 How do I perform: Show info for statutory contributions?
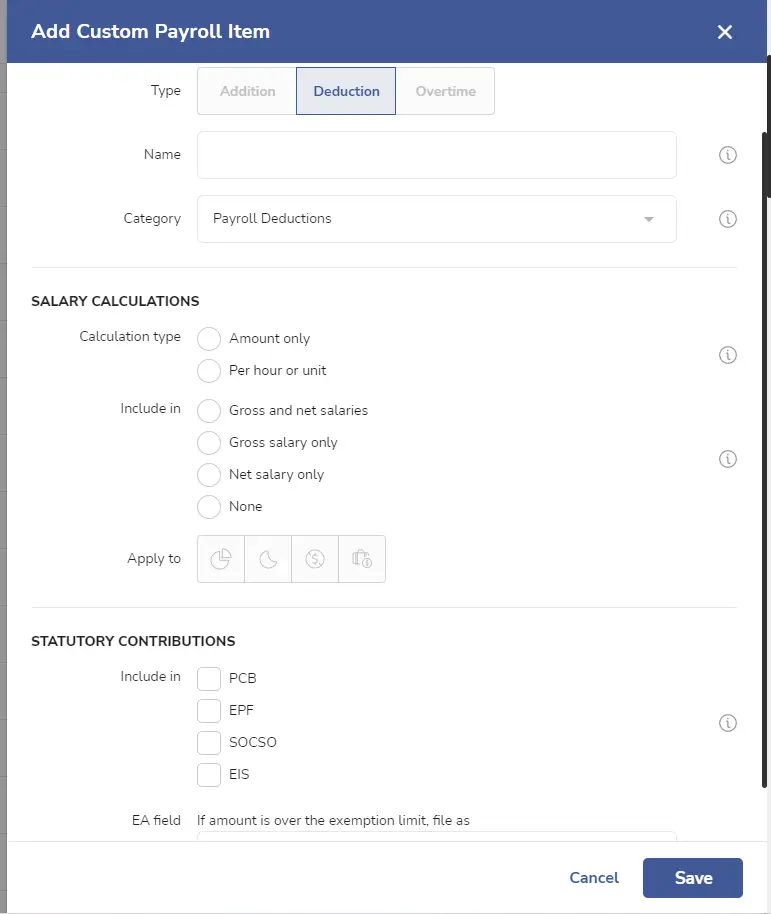728,723
